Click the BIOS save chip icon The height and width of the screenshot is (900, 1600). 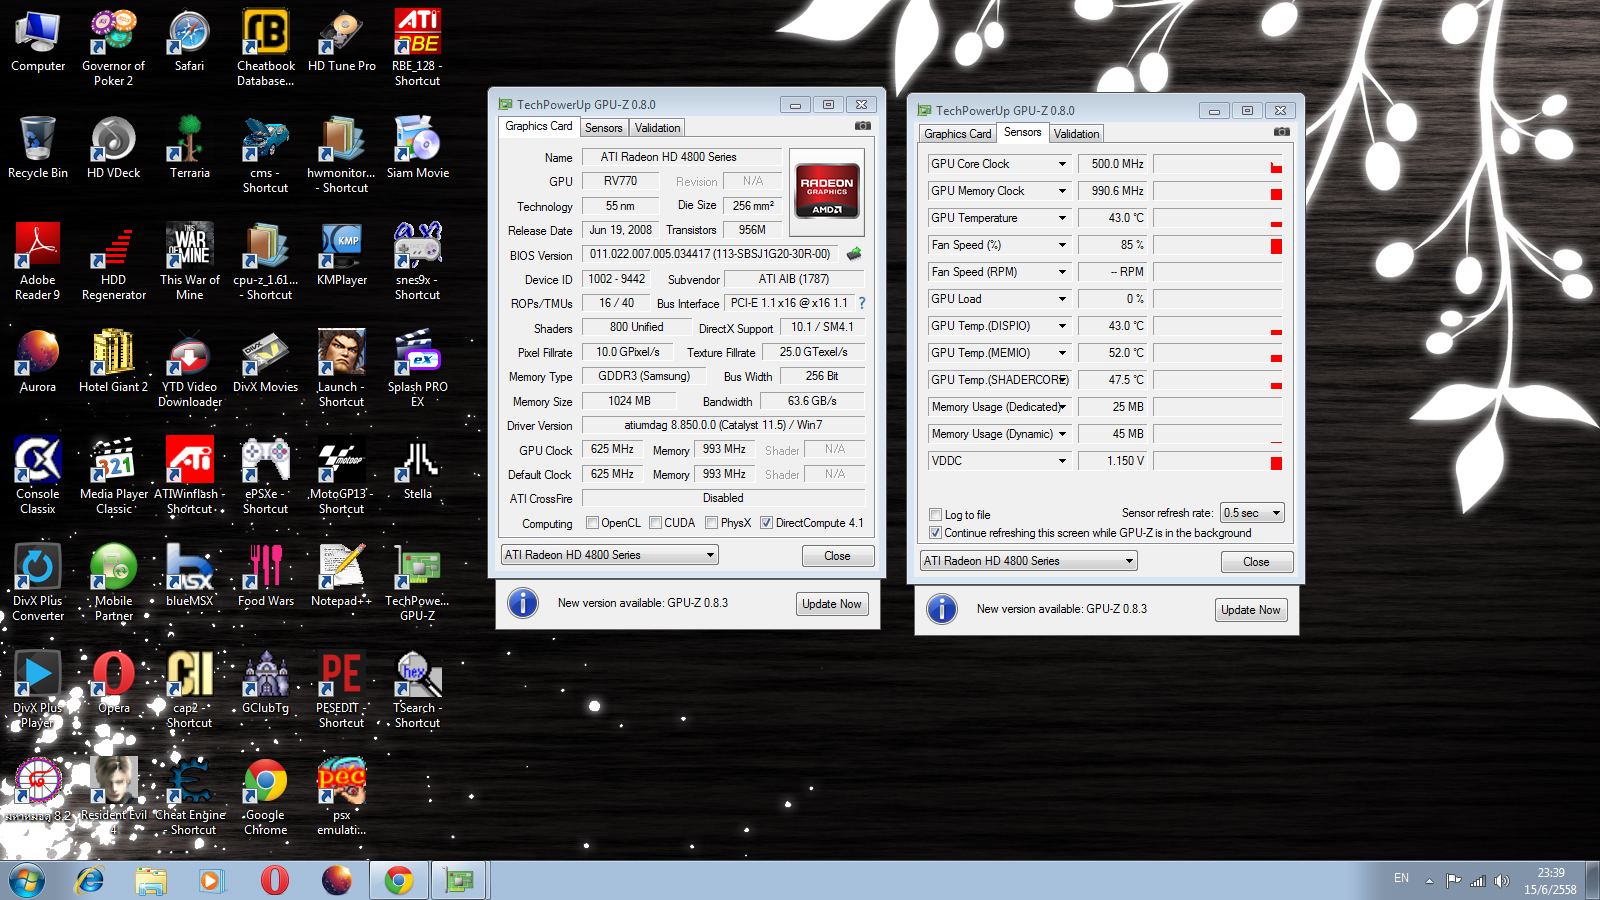tap(854, 254)
